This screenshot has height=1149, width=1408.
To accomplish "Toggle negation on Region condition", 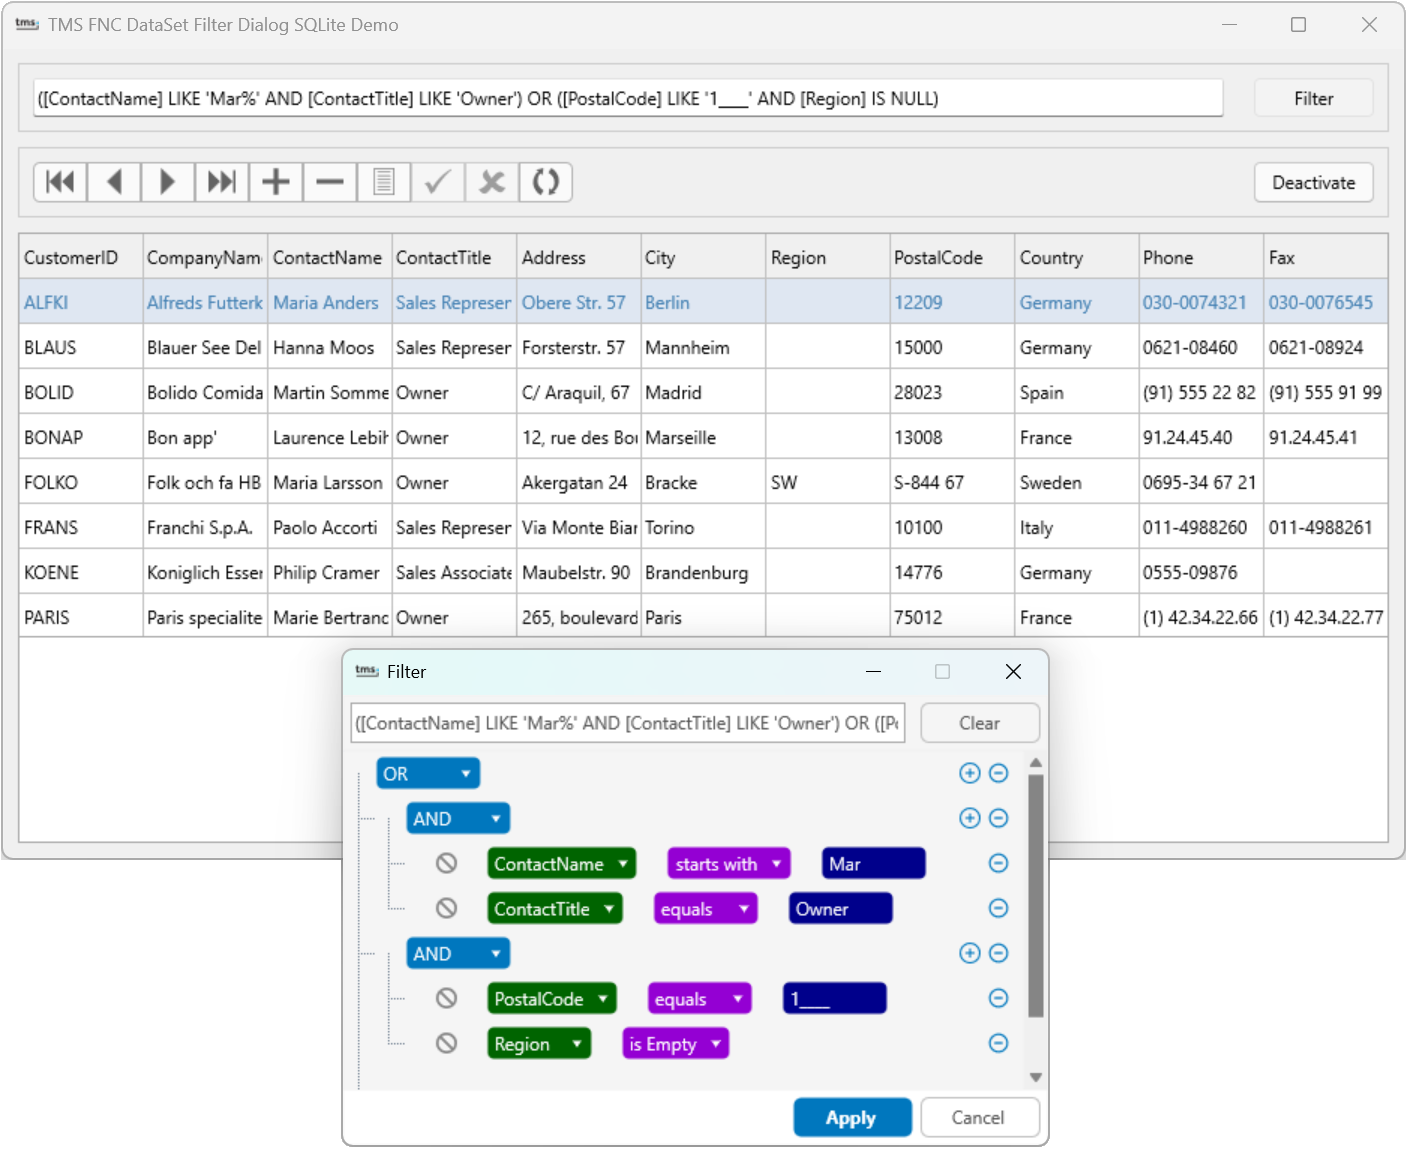I will point(447,1043).
